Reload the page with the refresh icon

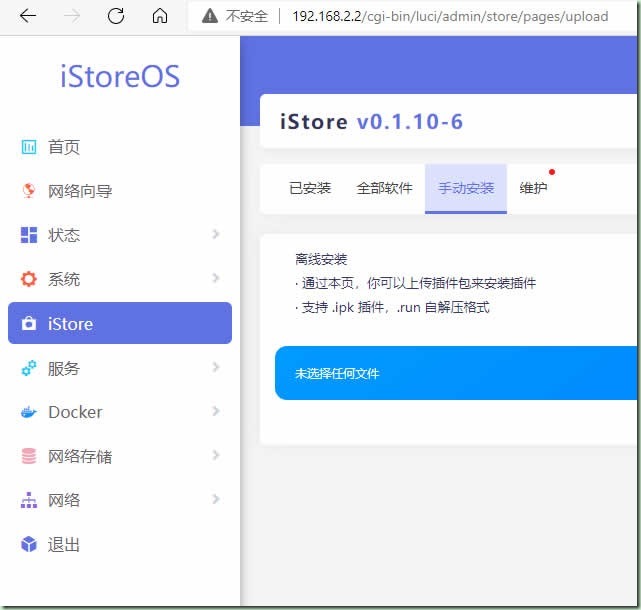pyautogui.click(x=116, y=16)
